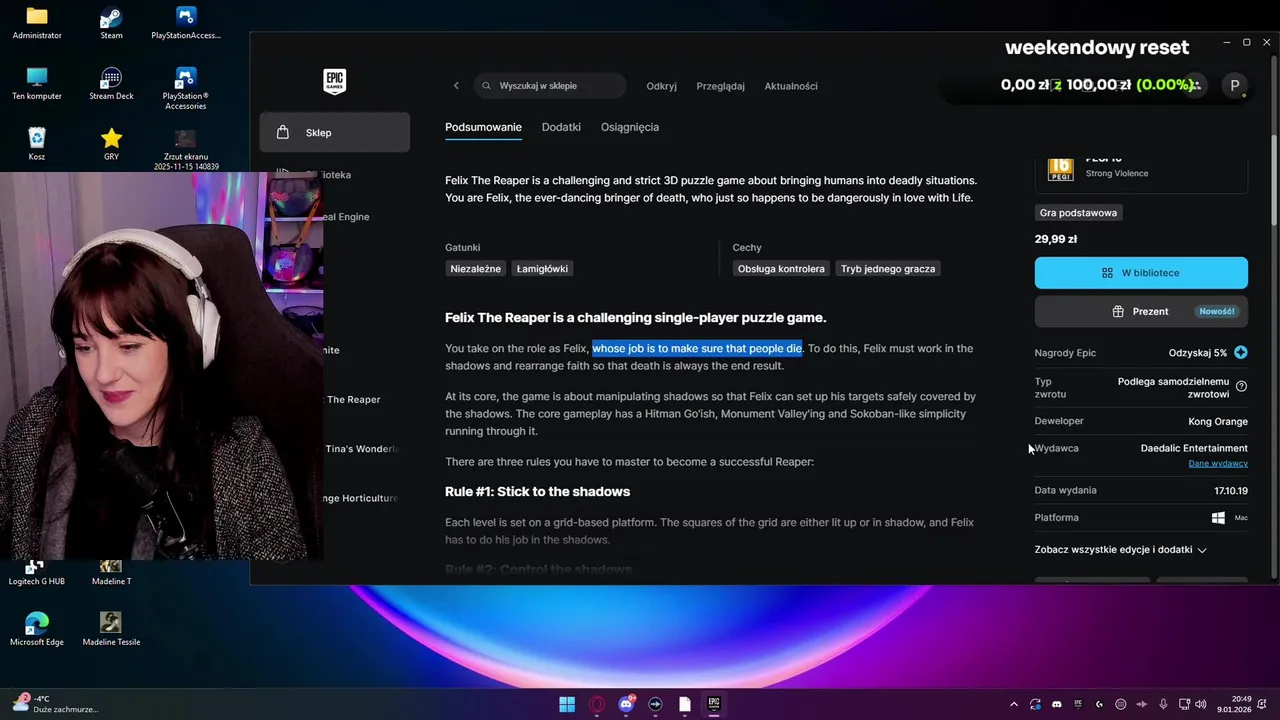Click the plus icon next to Odzyskaj 5%
1280x720 pixels.
pos(1241,353)
